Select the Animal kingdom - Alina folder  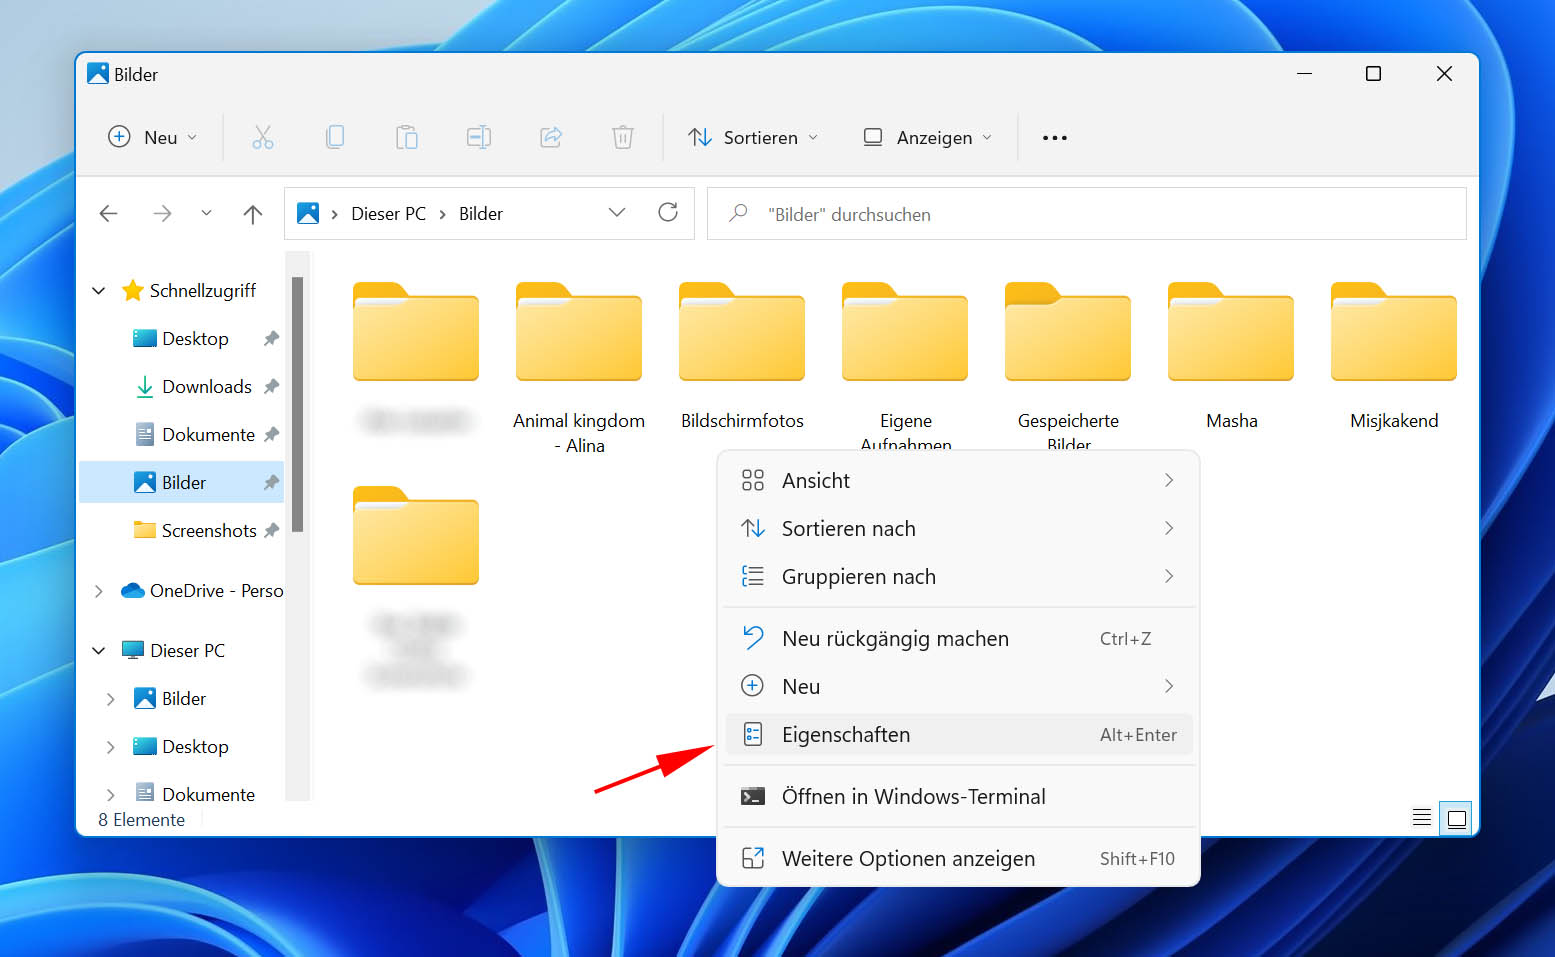[579, 368]
